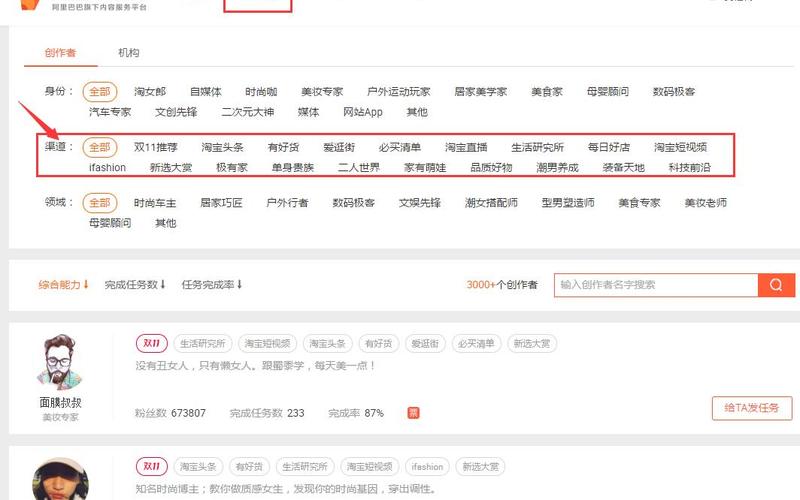Choose the 二次元大神 identity filter

[x=247, y=112]
